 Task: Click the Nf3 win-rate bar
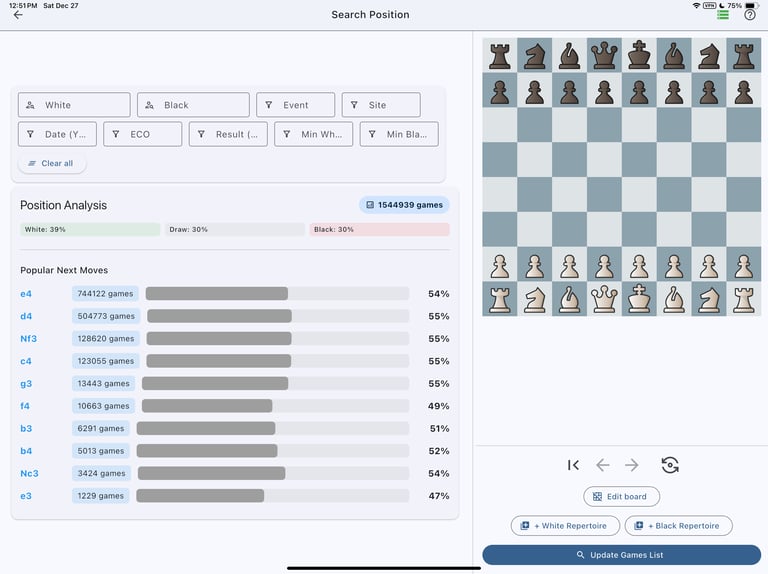pos(278,338)
